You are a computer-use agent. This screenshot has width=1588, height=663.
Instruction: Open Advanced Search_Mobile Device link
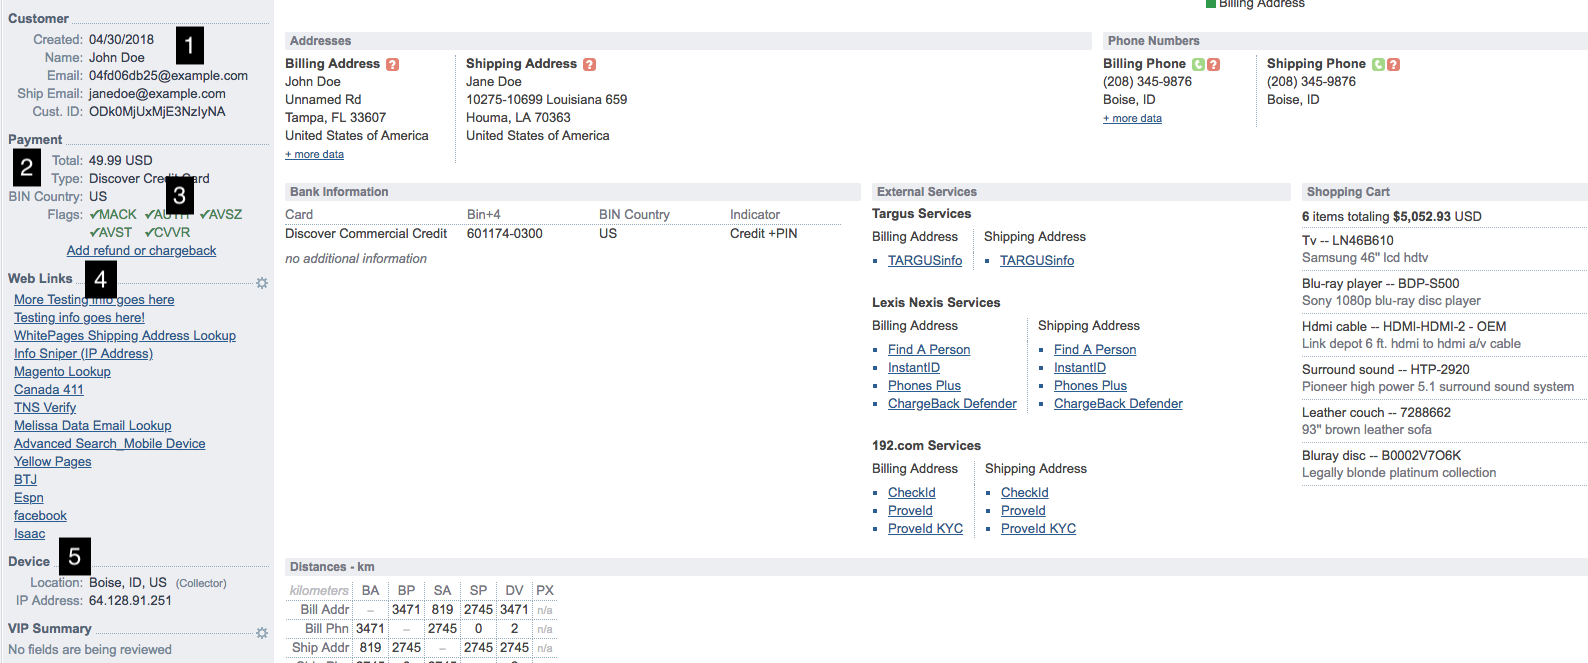[x=110, y=444]
